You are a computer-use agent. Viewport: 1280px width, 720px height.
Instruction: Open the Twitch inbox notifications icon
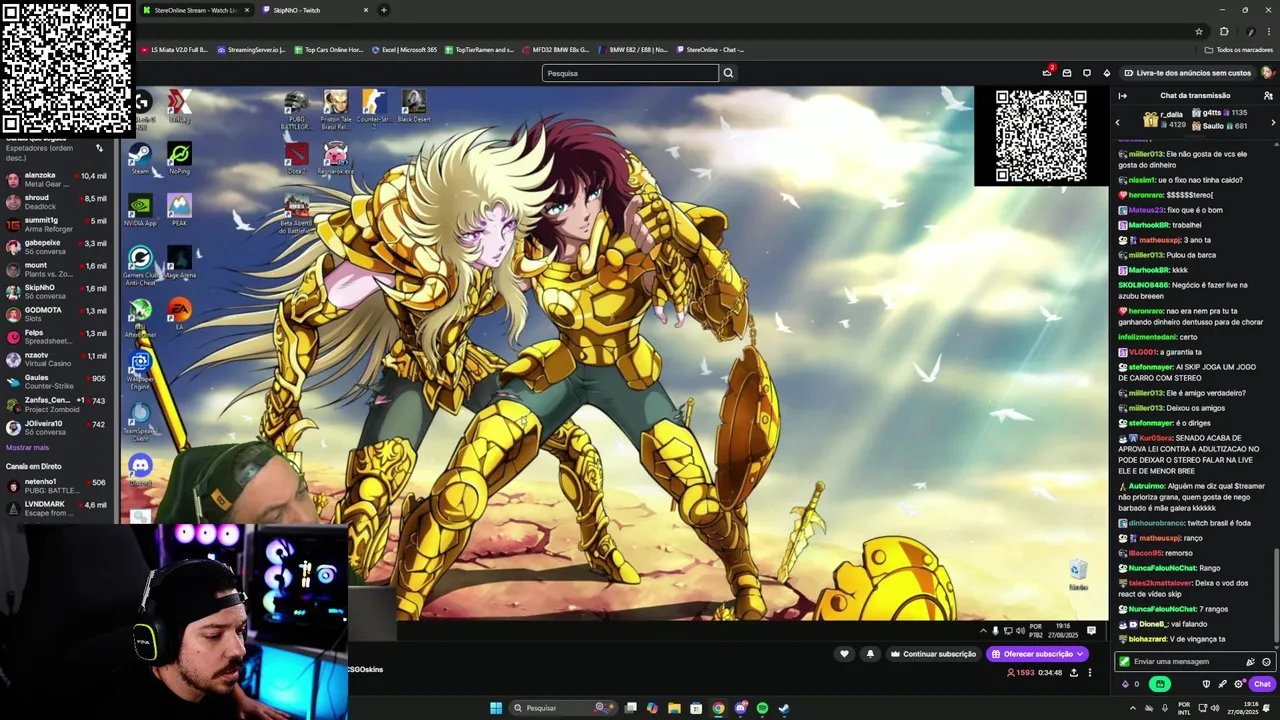(1067, 73)
